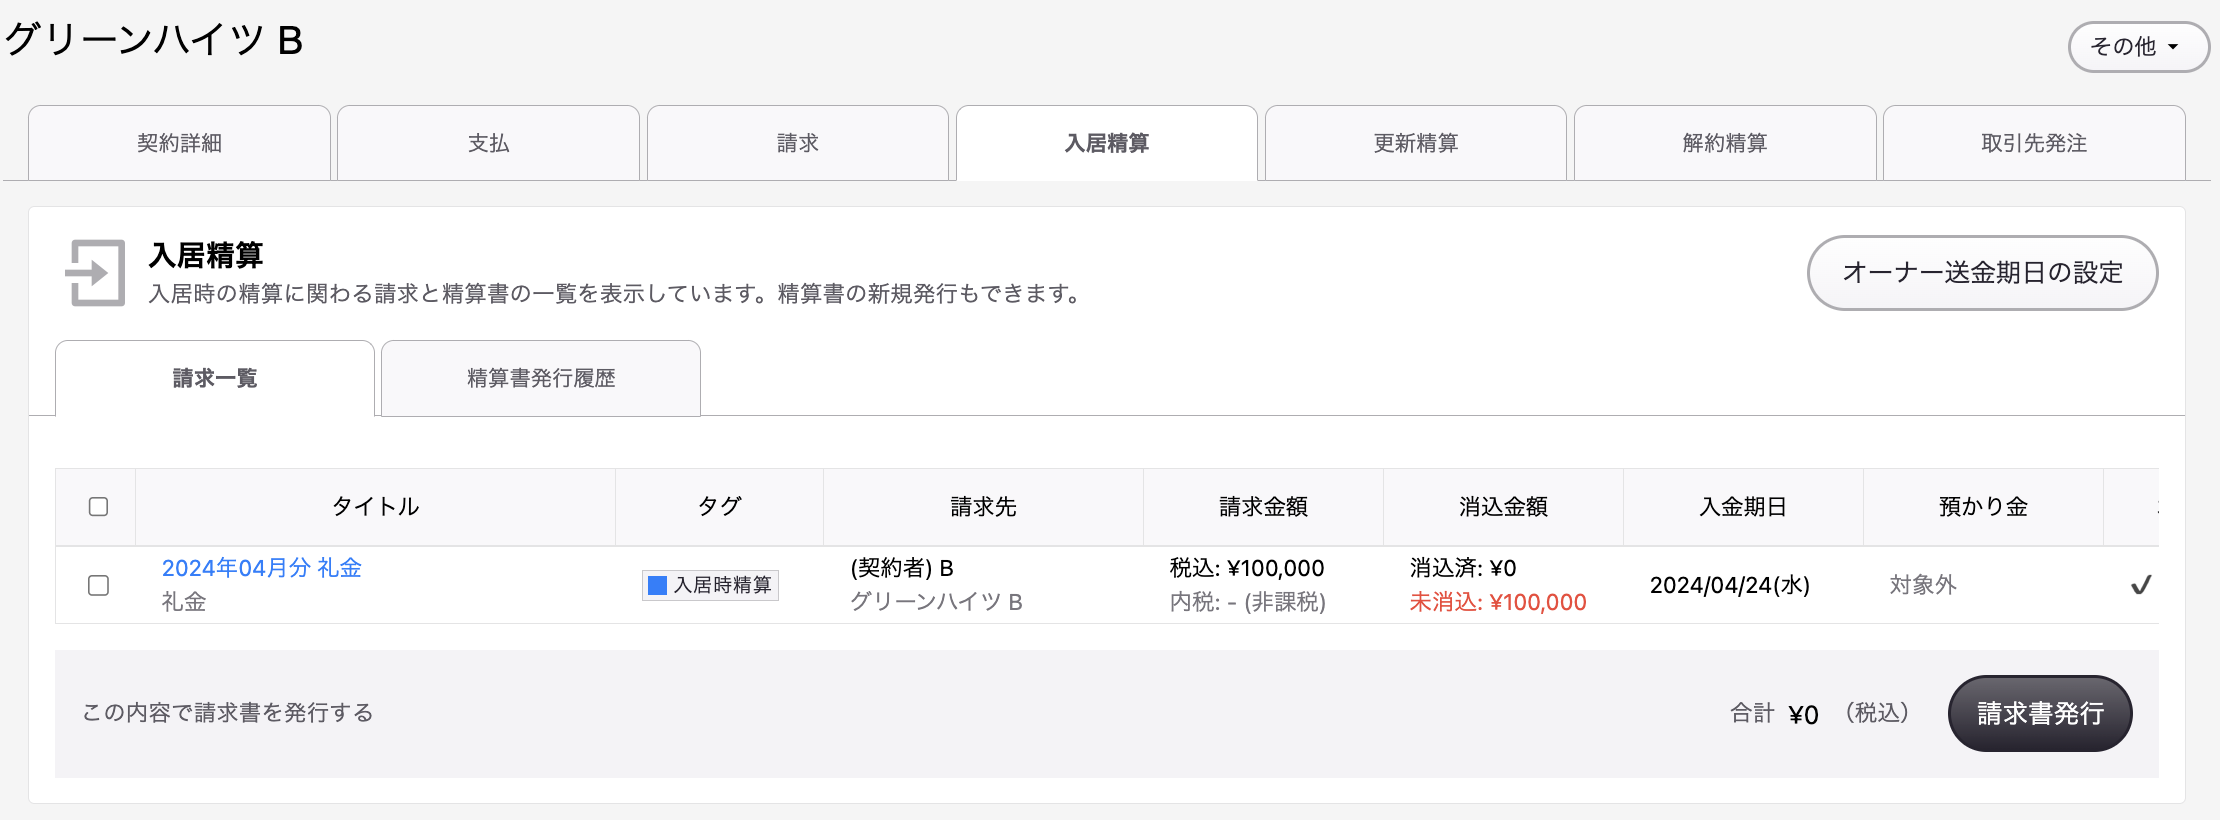The height and width of the screenshot is (820, 2220).
Task: Open the 解約精算 tab
Action: (x=1724, y=143)
